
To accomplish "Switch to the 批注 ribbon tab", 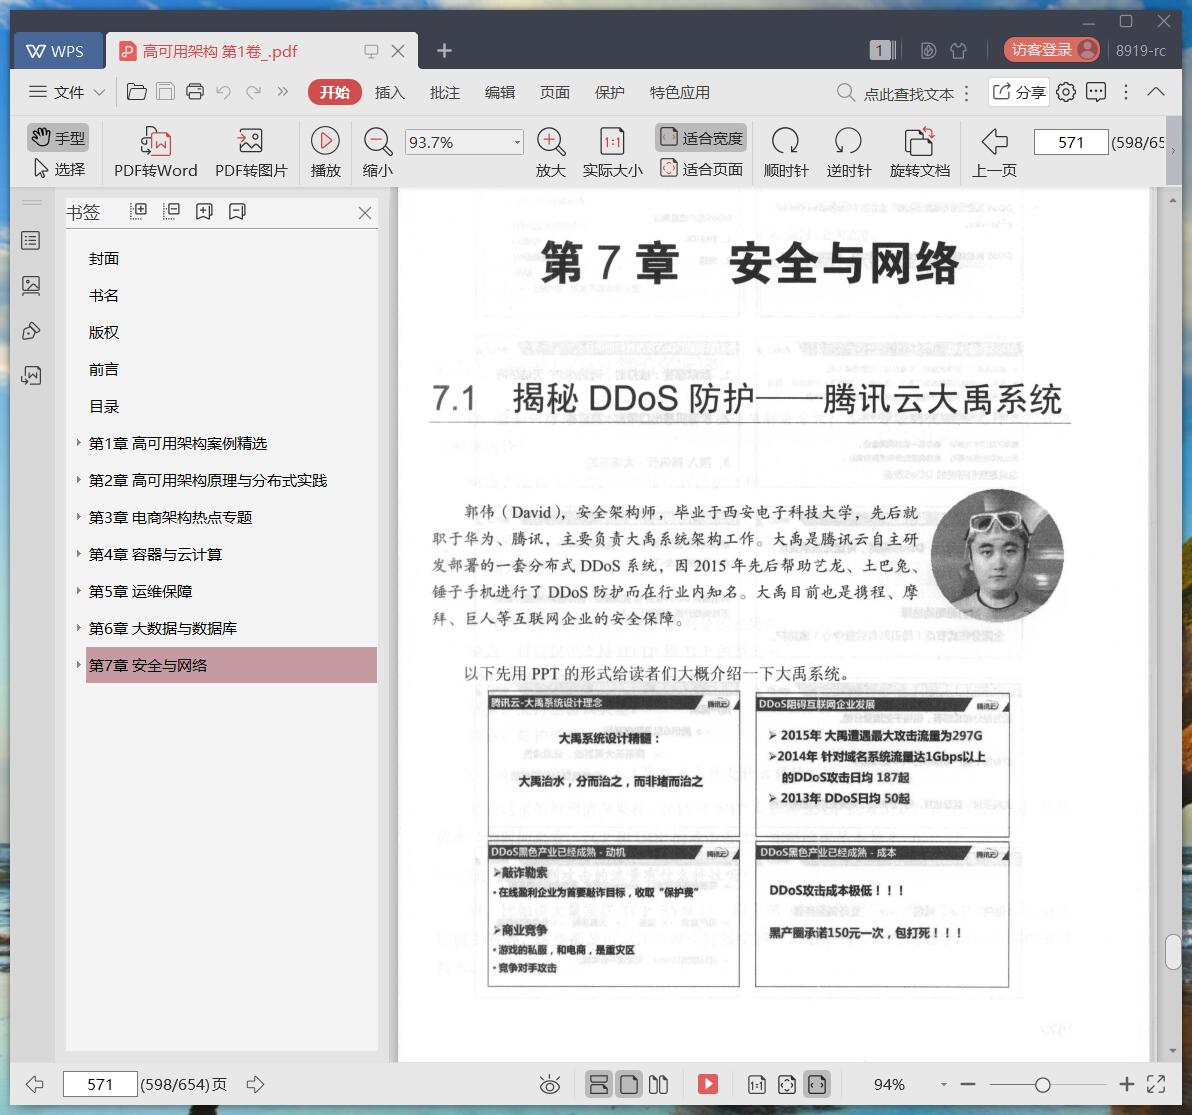I will [445, 92].
